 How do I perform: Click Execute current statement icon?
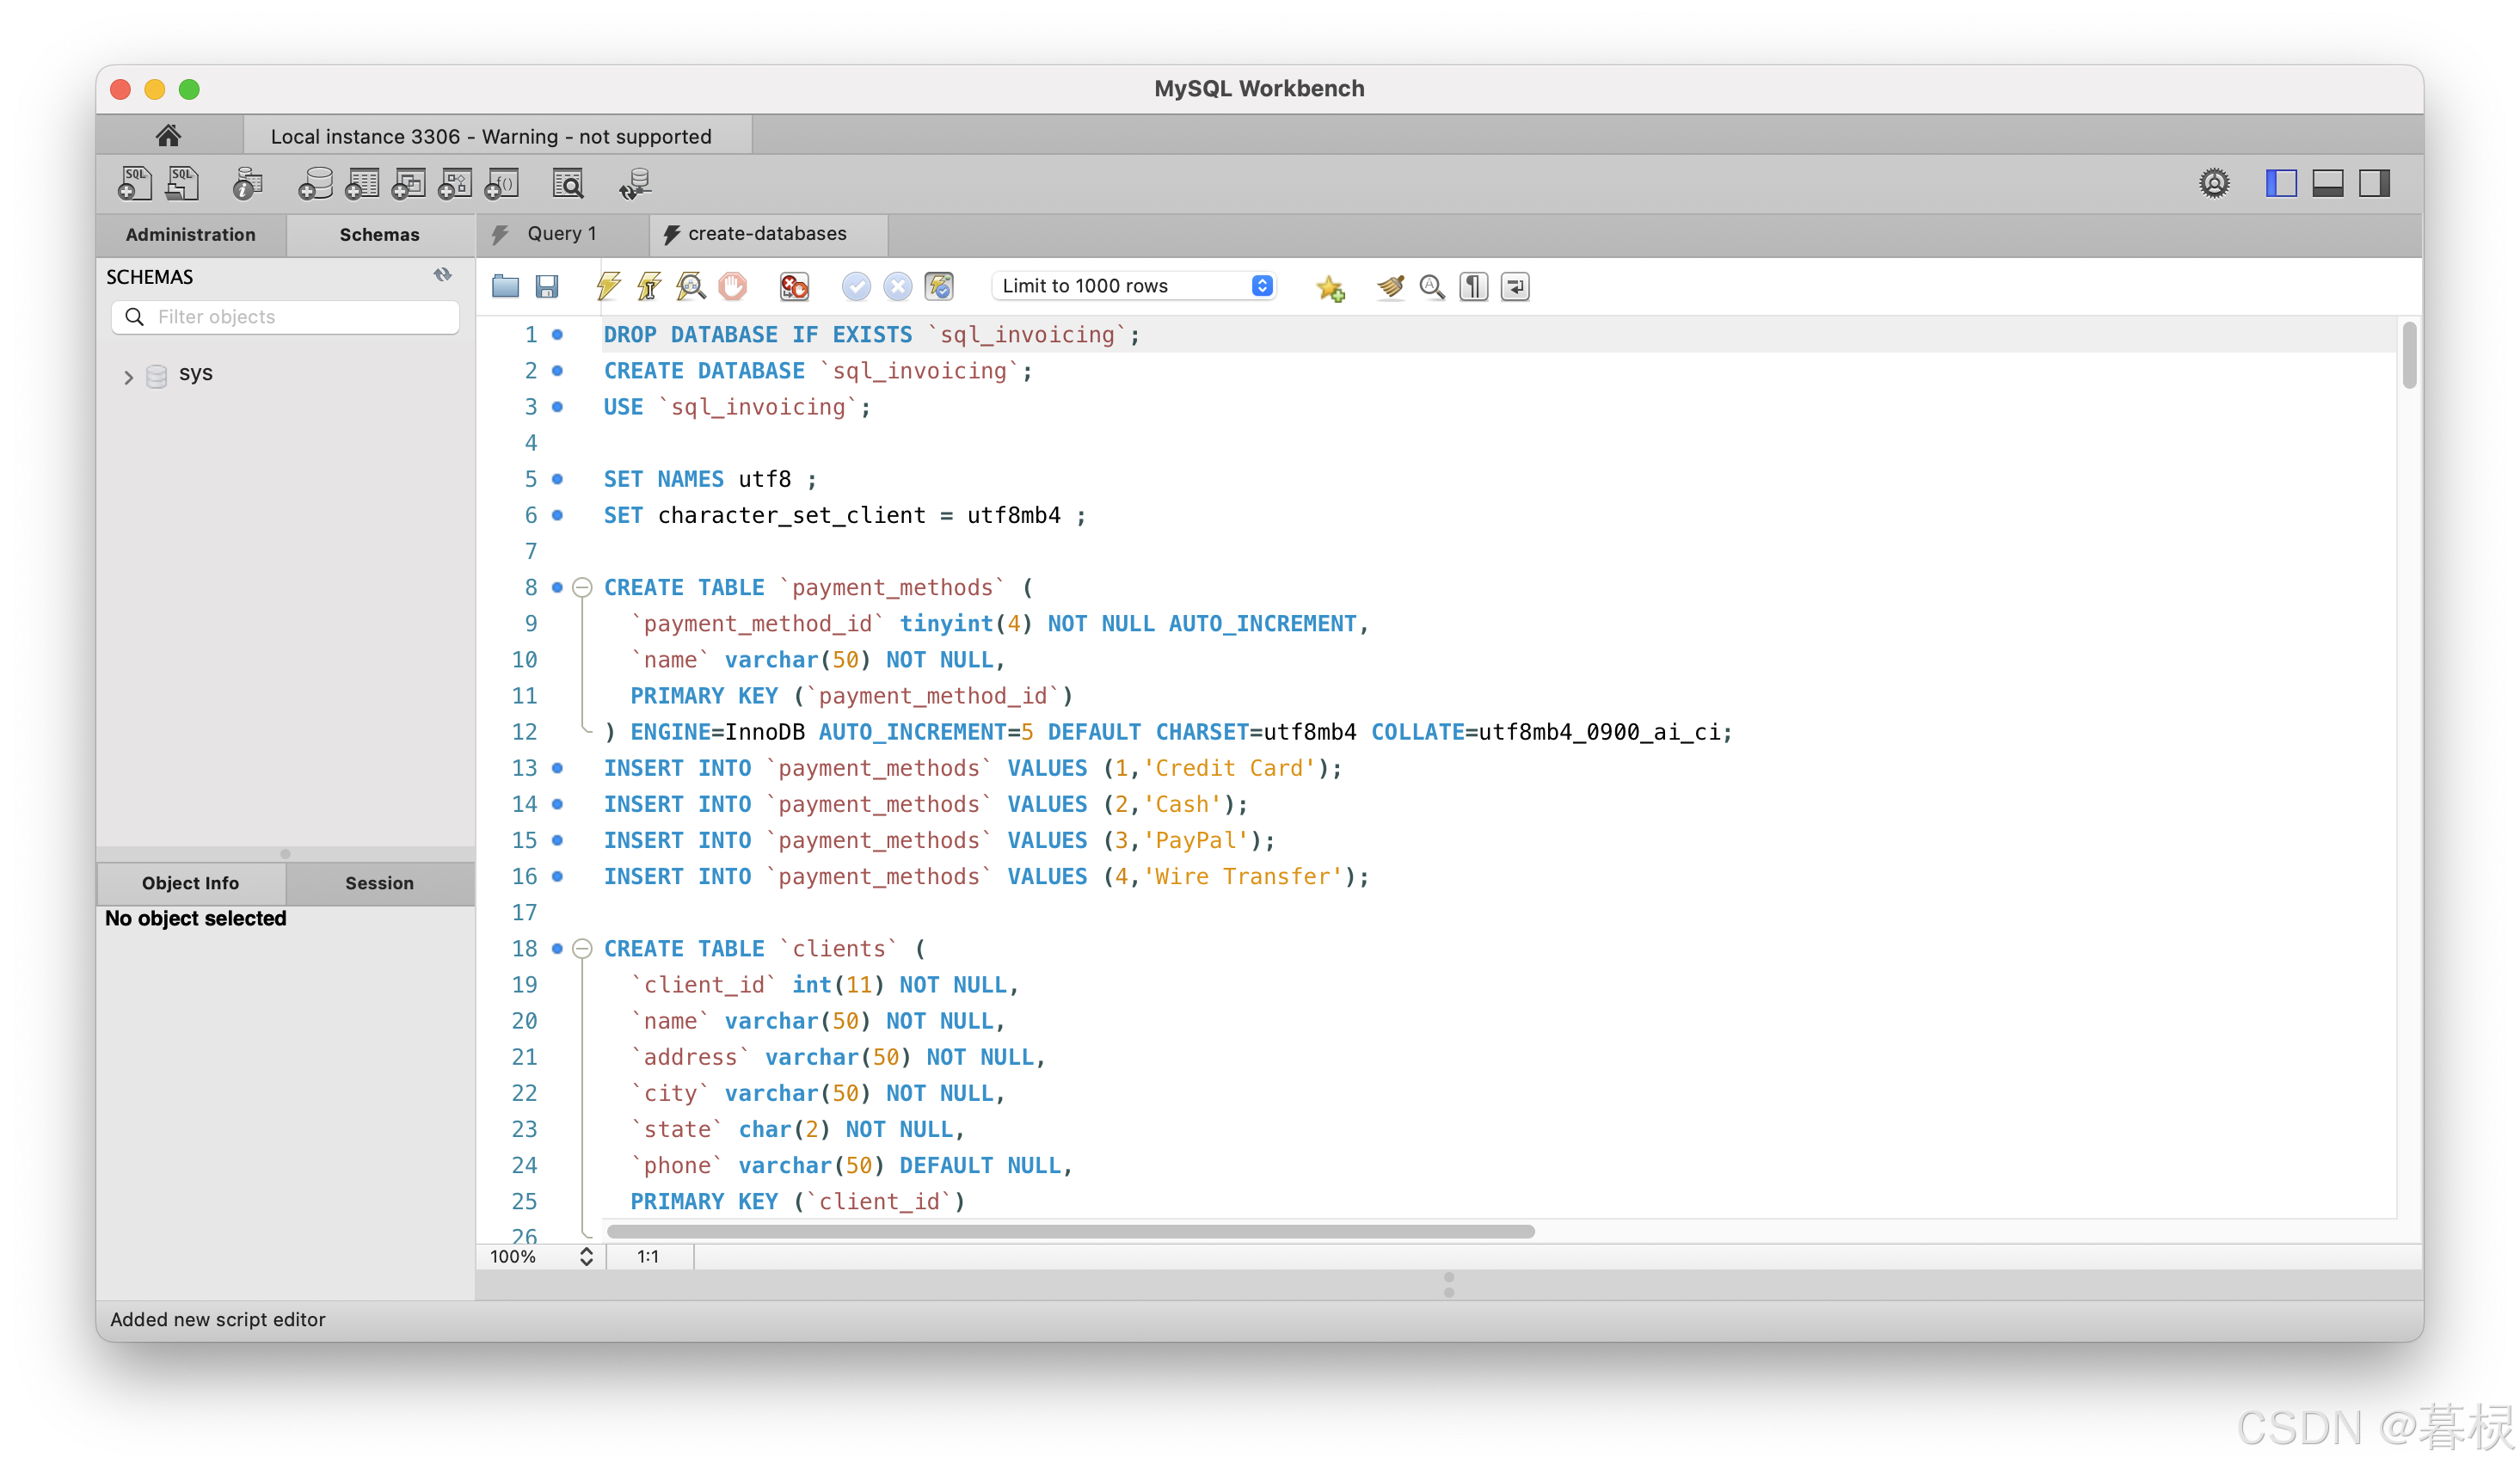click(649, 286)
